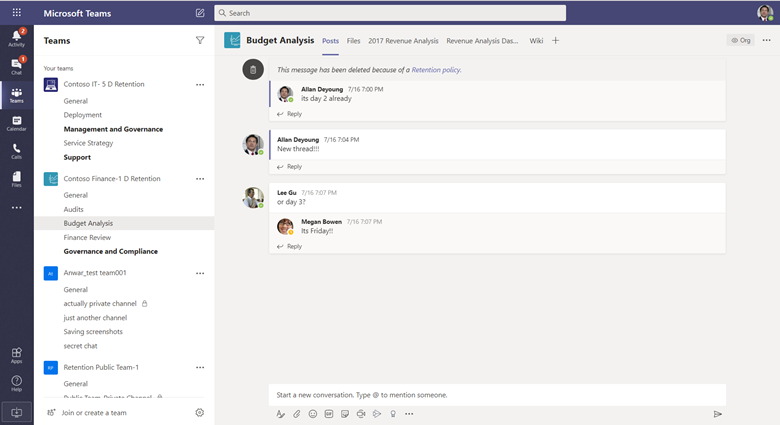Send the message with arrow icon

click(x=717, y=414)
